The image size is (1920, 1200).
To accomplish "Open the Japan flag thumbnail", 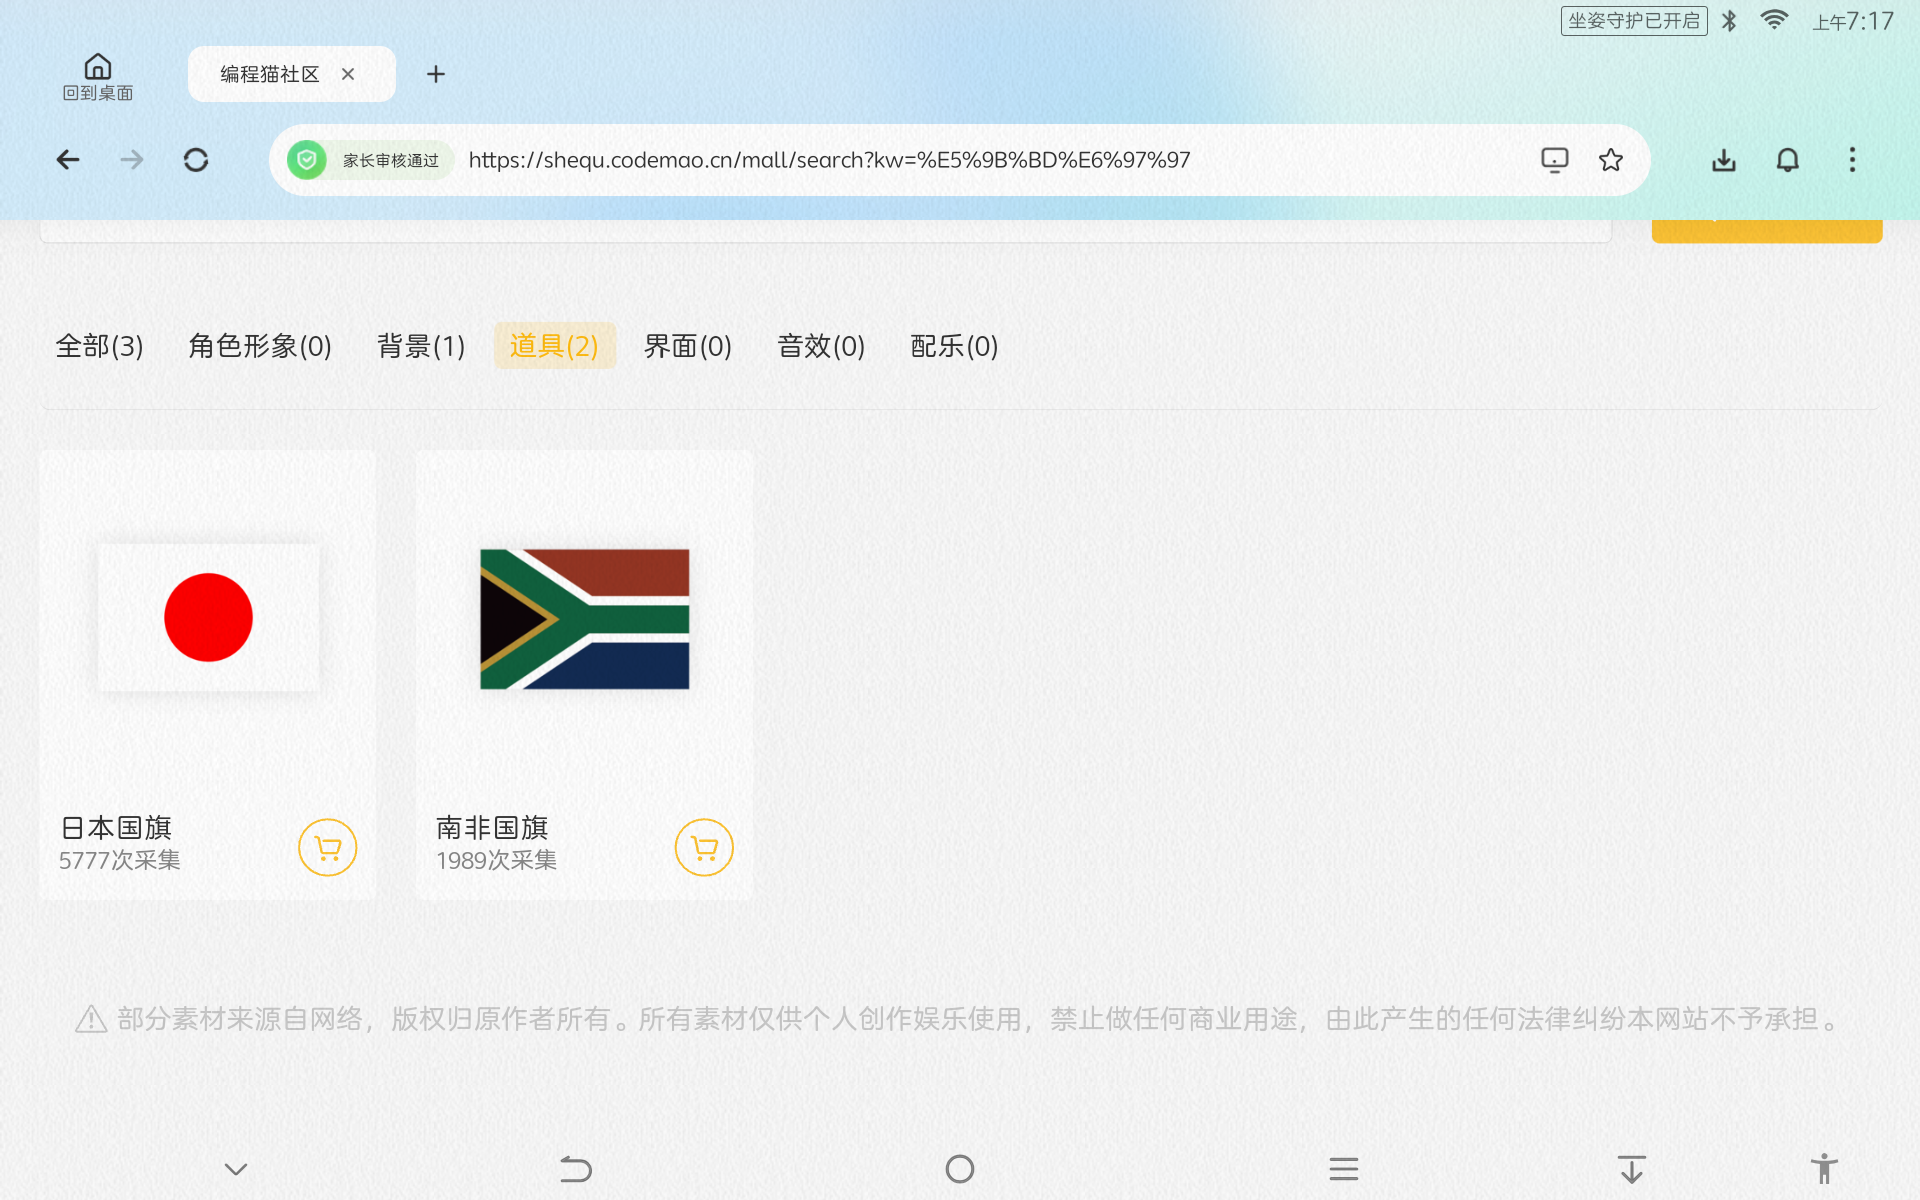I will (x=208, y=618).
